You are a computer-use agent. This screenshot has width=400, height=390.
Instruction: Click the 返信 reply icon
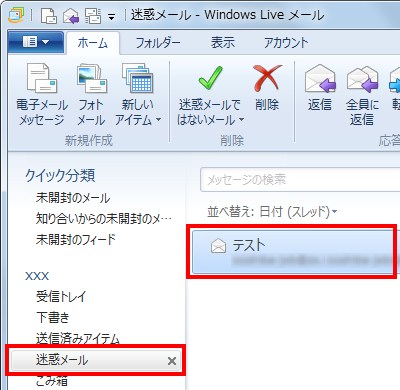click(x=320, y=88)
